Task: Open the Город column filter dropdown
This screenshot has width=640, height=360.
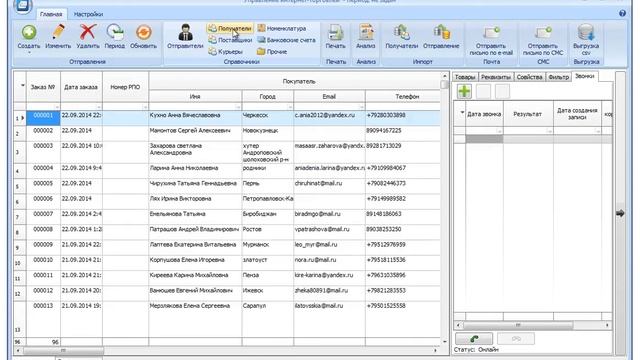Action: tap(290, 107)
